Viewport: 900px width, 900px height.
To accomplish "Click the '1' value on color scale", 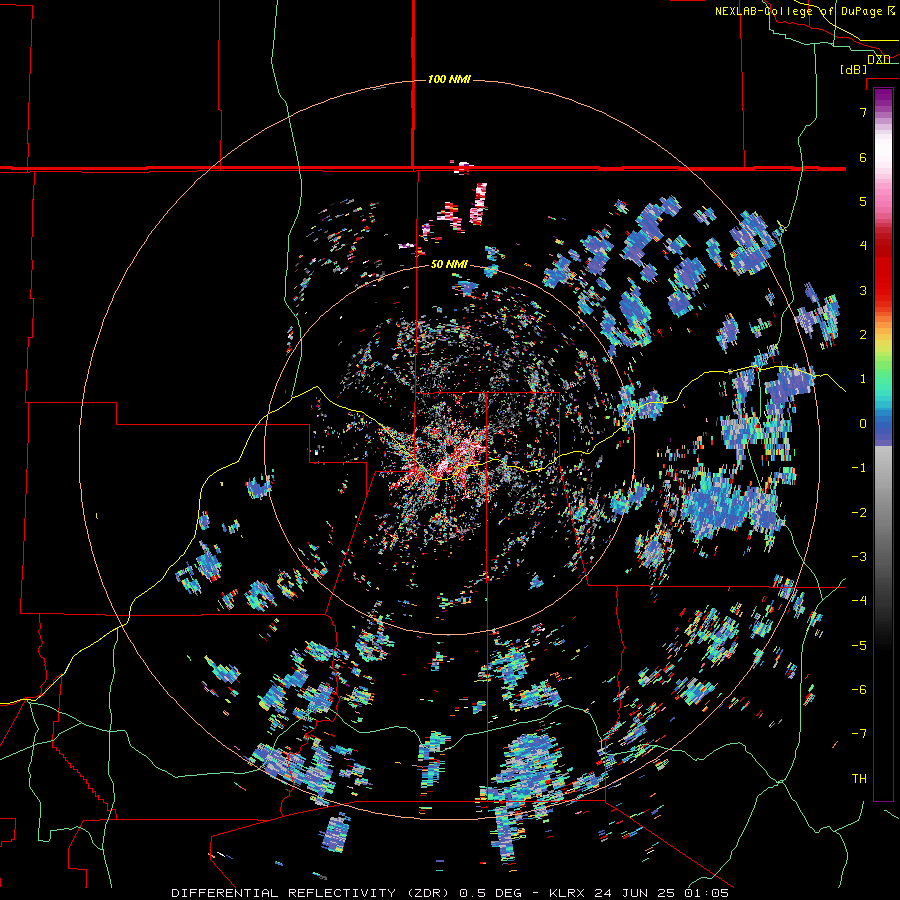I will [863, 379].
